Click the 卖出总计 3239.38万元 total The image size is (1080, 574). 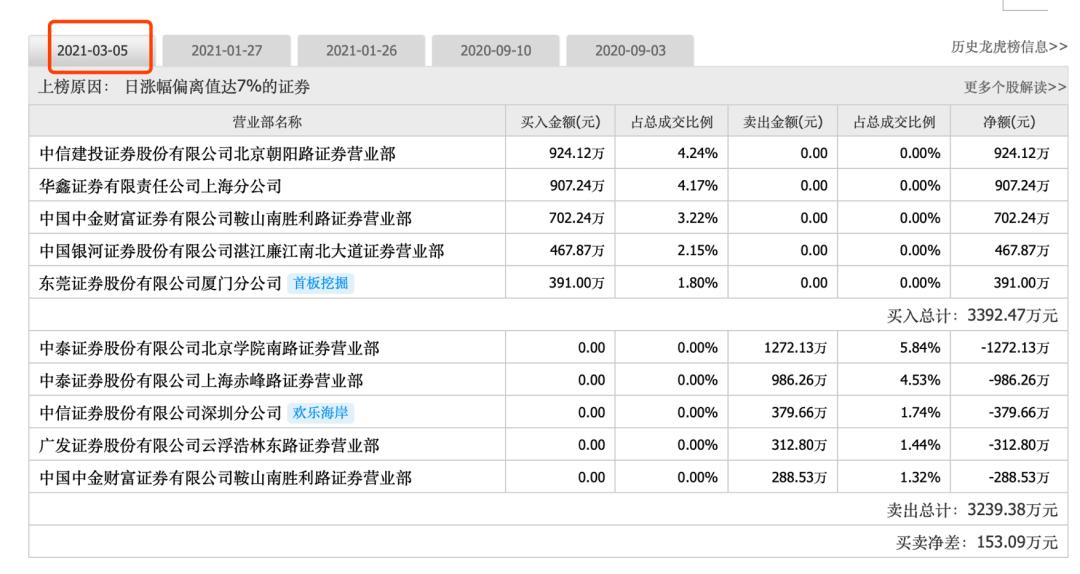pos(972,509)
